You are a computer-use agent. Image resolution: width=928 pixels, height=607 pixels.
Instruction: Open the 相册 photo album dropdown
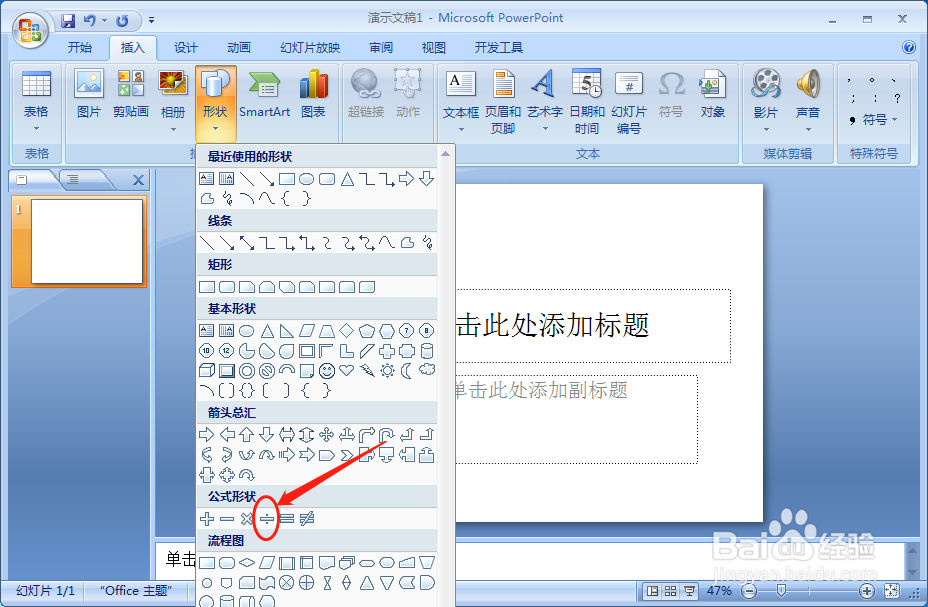pos(173,101)
